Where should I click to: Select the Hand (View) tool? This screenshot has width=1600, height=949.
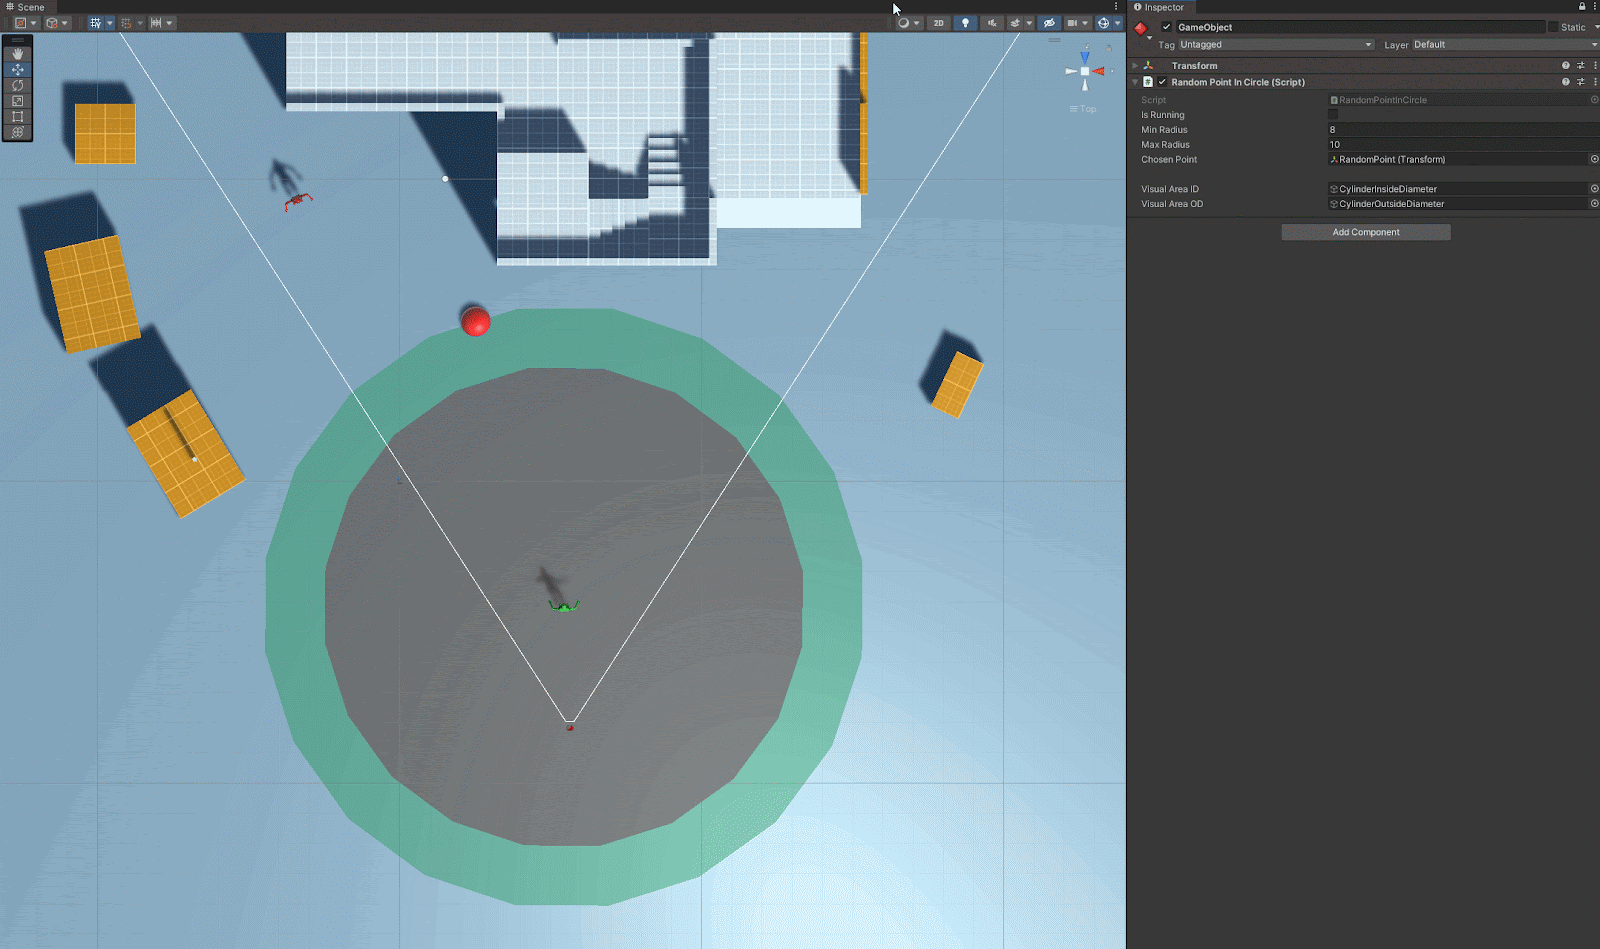pos(17,54)
